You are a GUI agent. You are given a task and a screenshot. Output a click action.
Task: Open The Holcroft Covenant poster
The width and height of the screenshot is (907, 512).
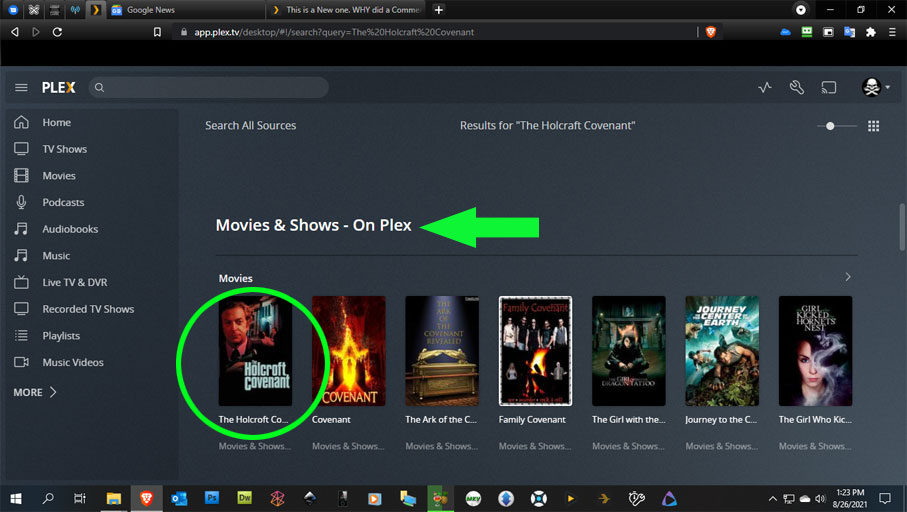(255, 351)
